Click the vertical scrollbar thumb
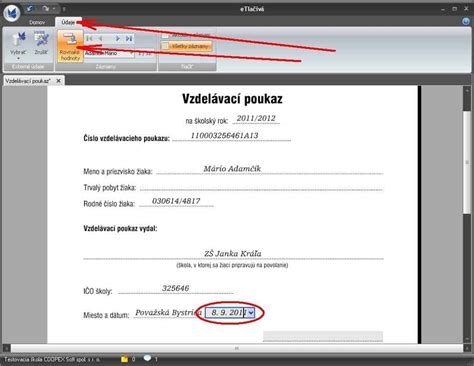Image resolution: width=474 pixels, height=366 pixels. click(467, 163)
